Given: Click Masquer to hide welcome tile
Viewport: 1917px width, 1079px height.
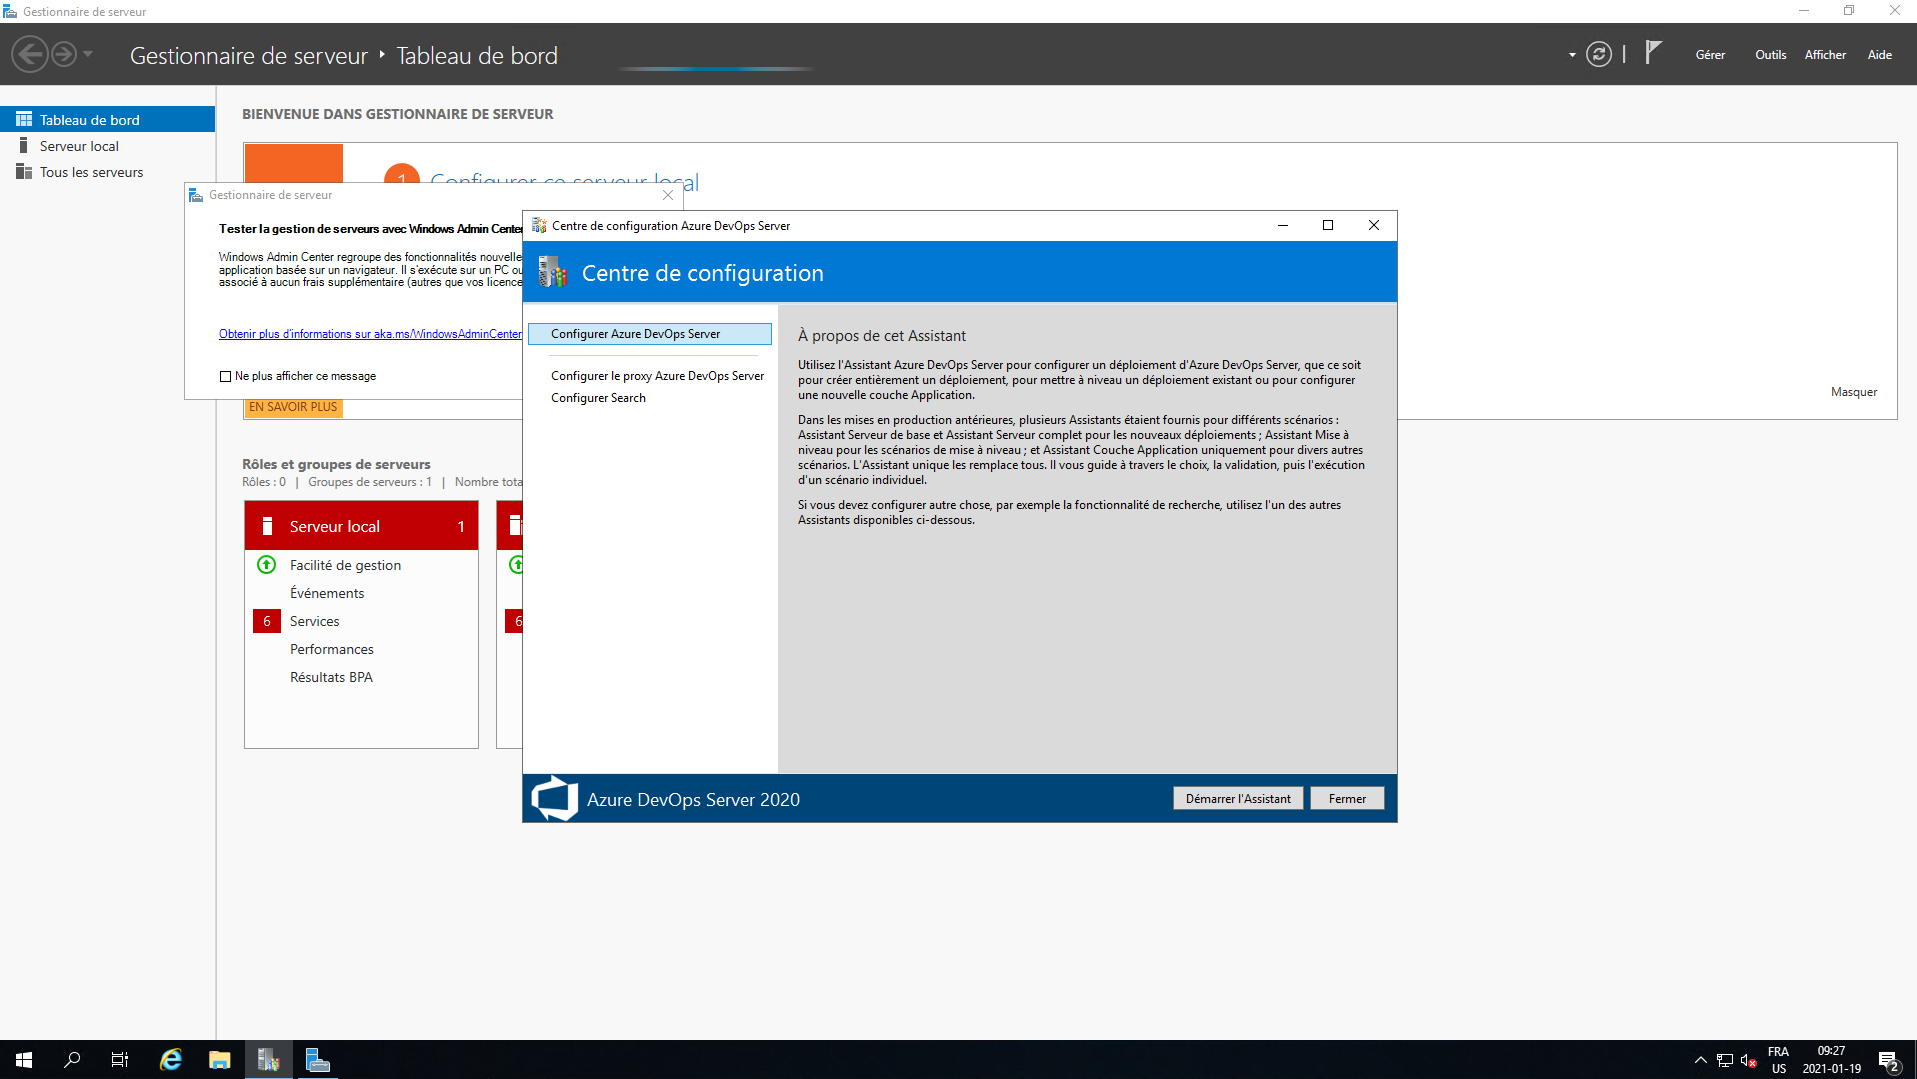Looking at the screenshot, I should [x=1853, y=392].
